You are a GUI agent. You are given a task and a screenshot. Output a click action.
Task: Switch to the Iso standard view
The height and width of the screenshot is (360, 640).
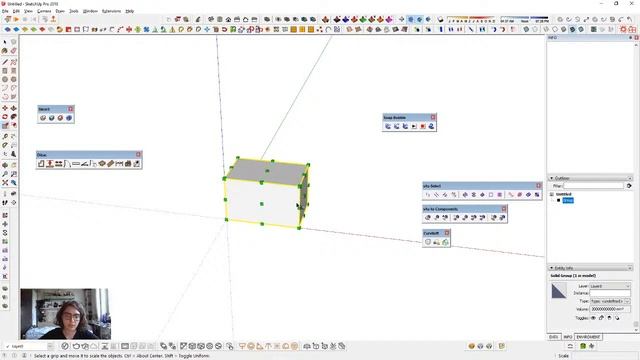pos(211,19)
